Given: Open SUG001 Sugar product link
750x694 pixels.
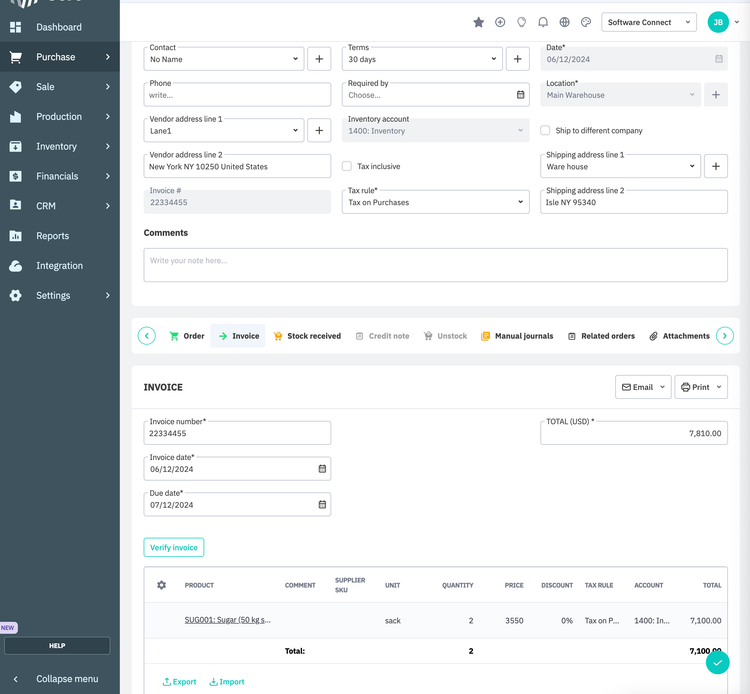Looking at the screenshot, I should [227, 620].
